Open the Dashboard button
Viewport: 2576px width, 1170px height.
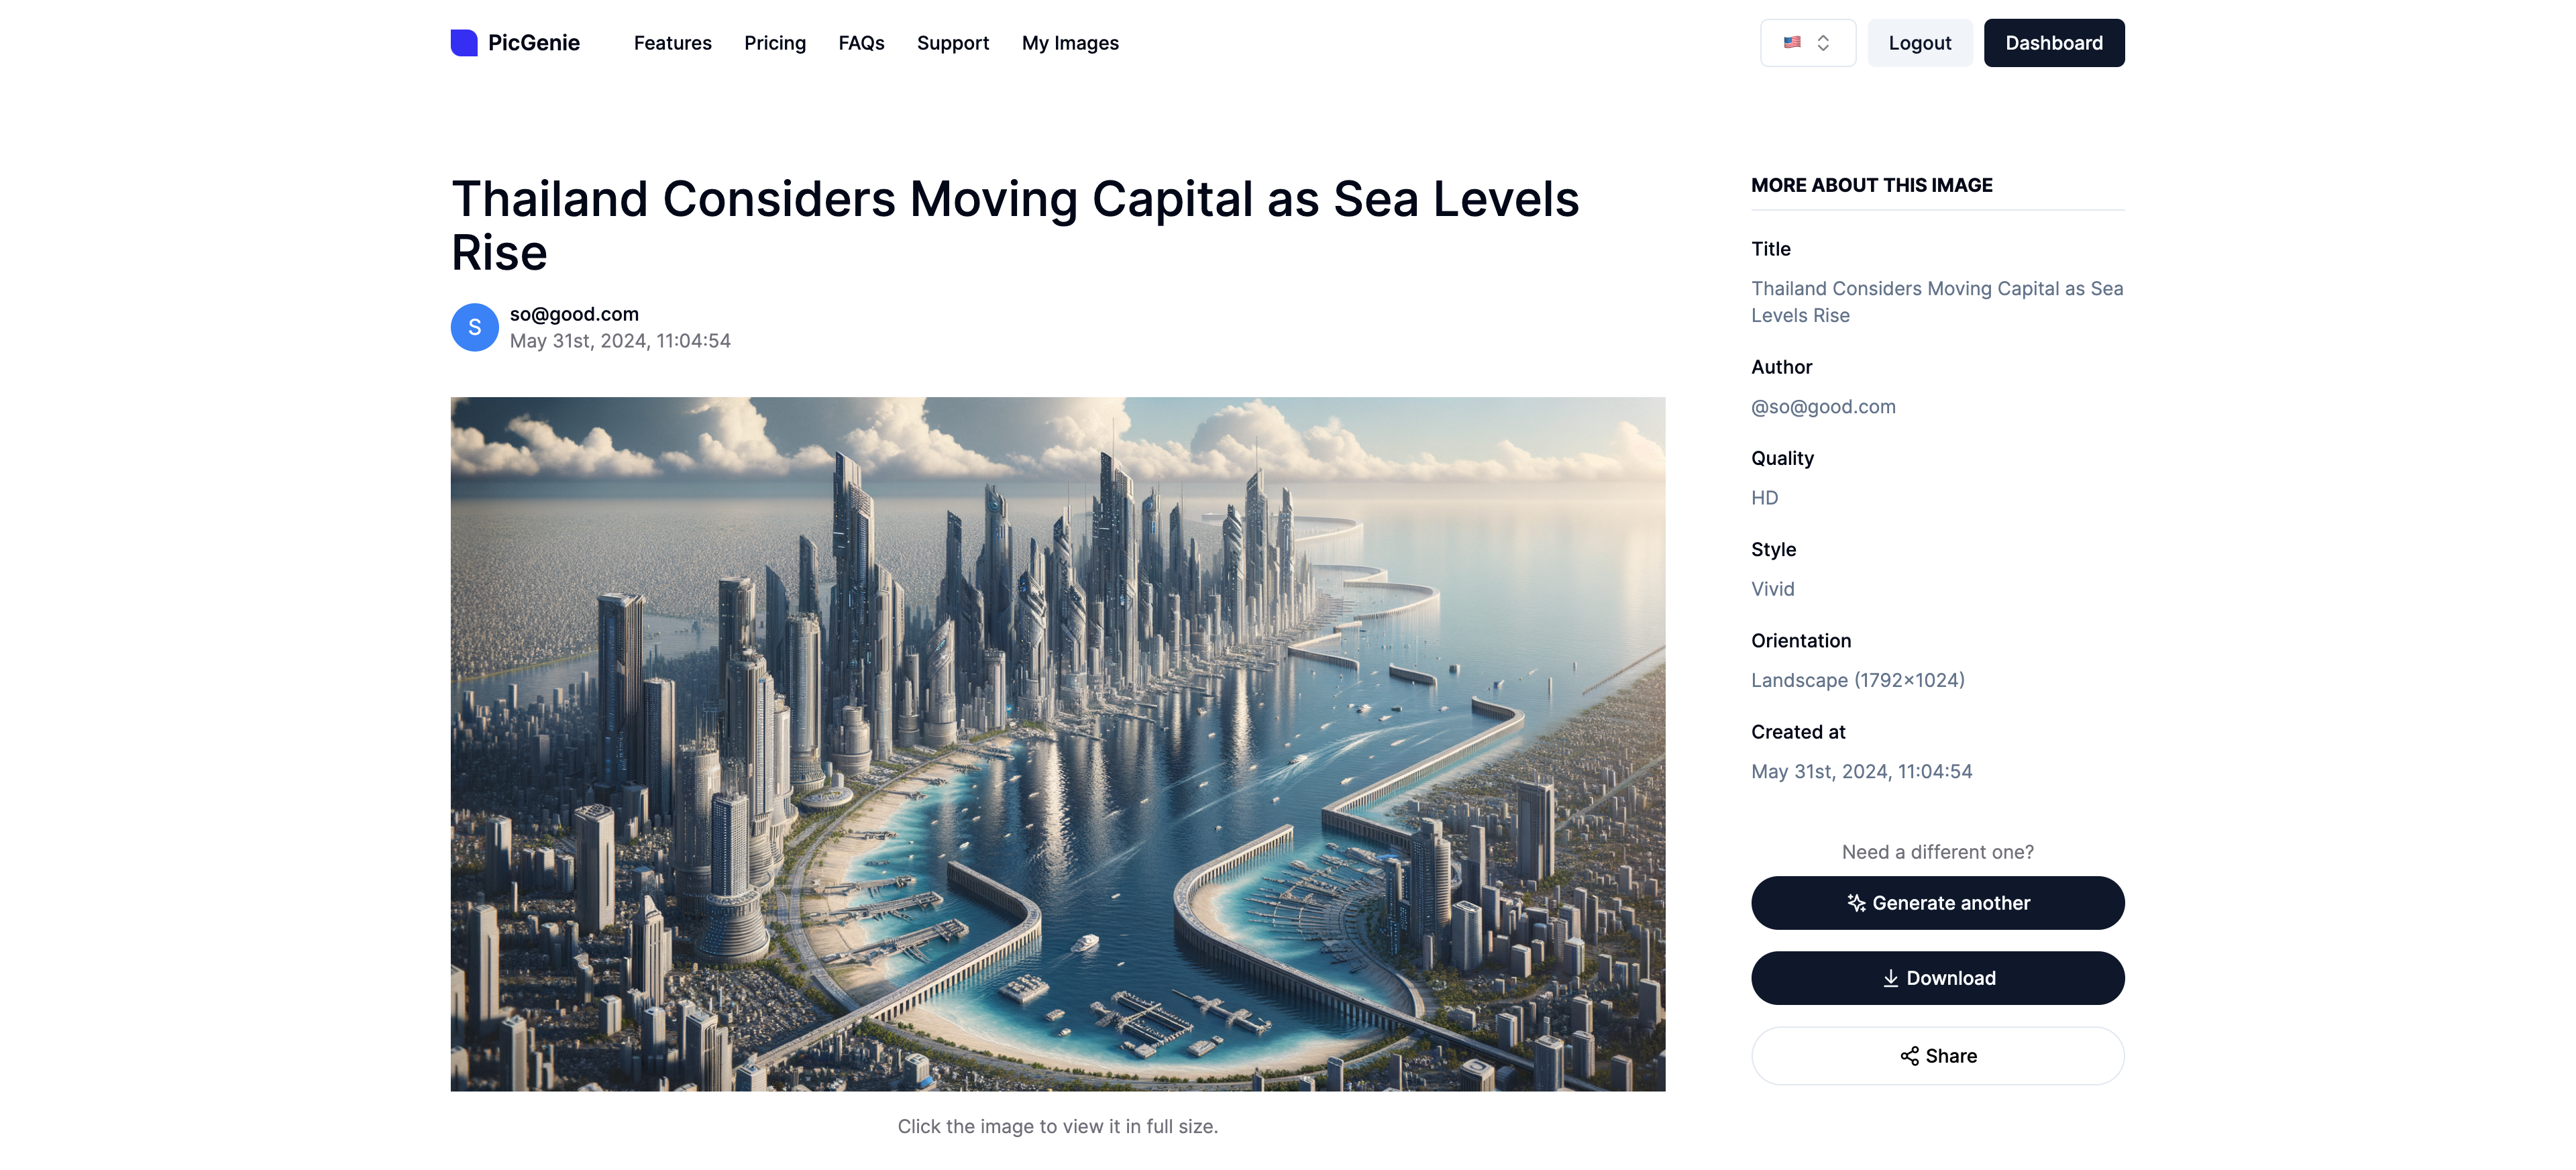[2054, 43]
